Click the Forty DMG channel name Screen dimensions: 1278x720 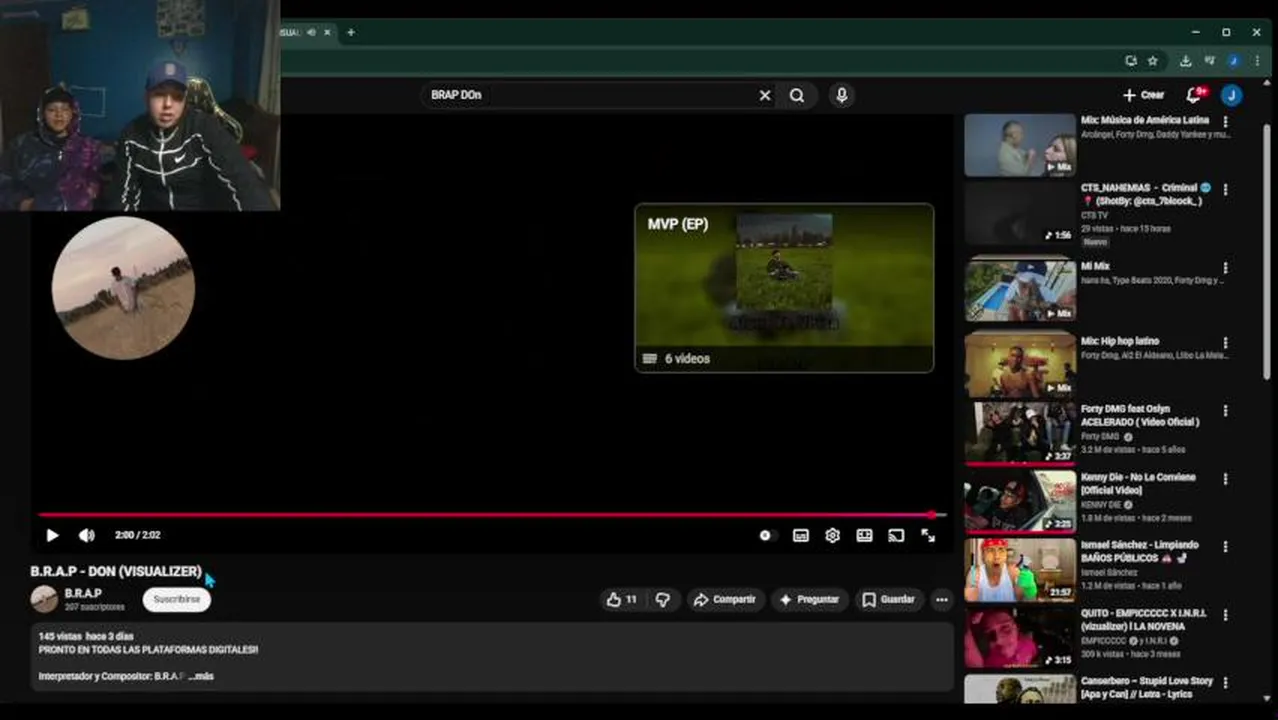pyautogui.click(x=1100, y=437)
